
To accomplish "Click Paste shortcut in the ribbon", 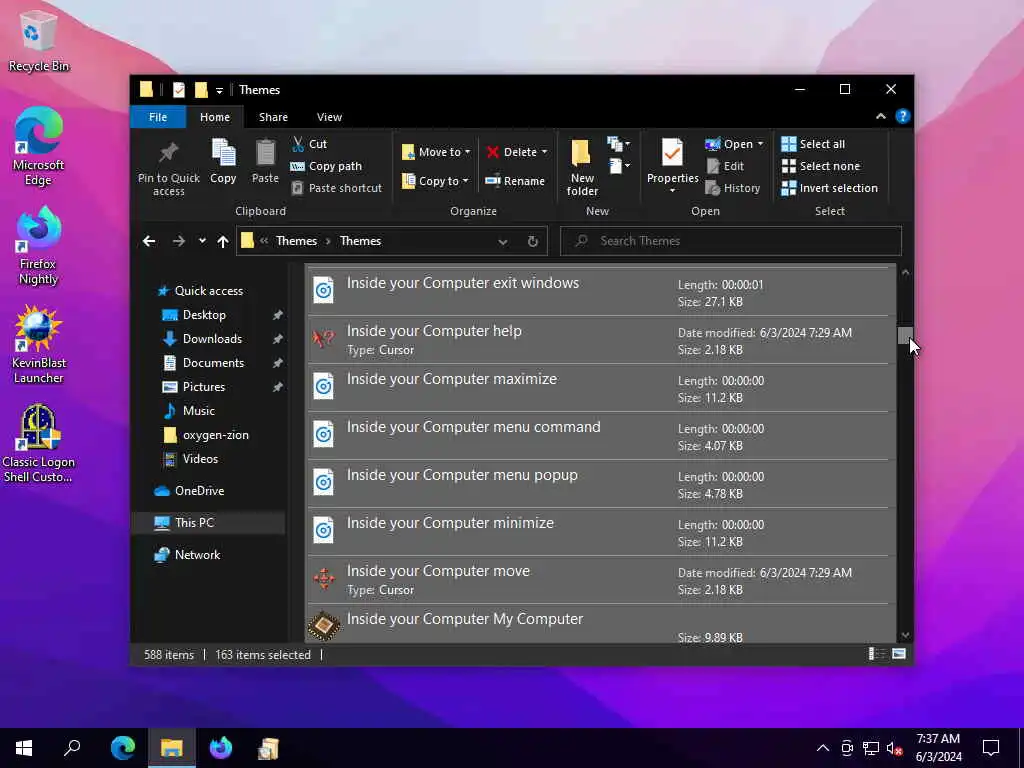I will coord(336,188).
